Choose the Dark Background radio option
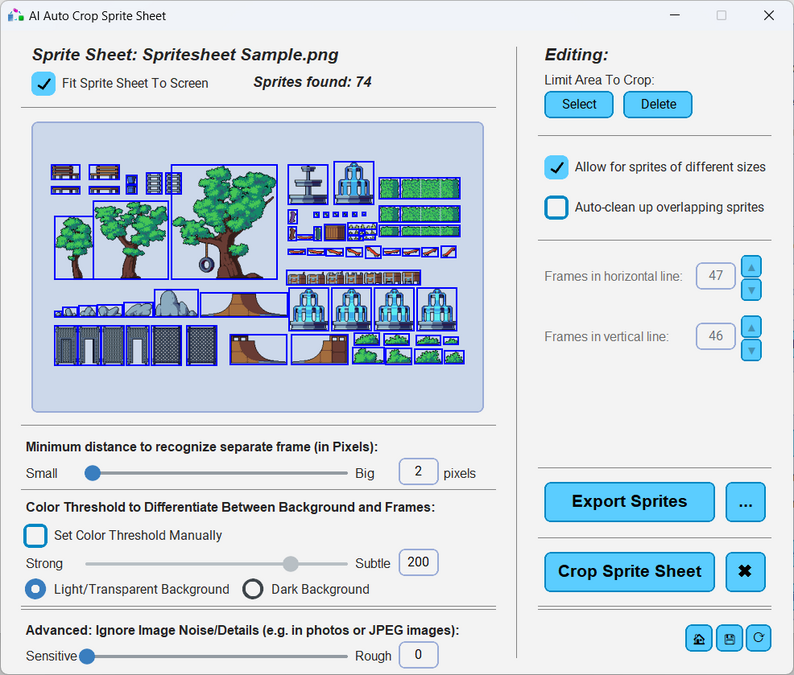Image resolution: width=794 pixels, height=675 pixels. 253,589
